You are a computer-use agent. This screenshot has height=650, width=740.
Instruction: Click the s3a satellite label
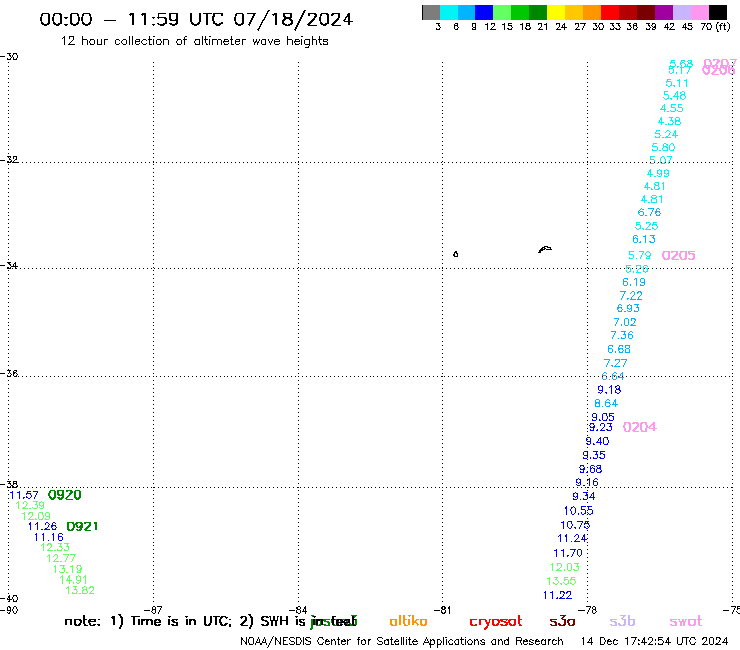[x=562, y=621]
